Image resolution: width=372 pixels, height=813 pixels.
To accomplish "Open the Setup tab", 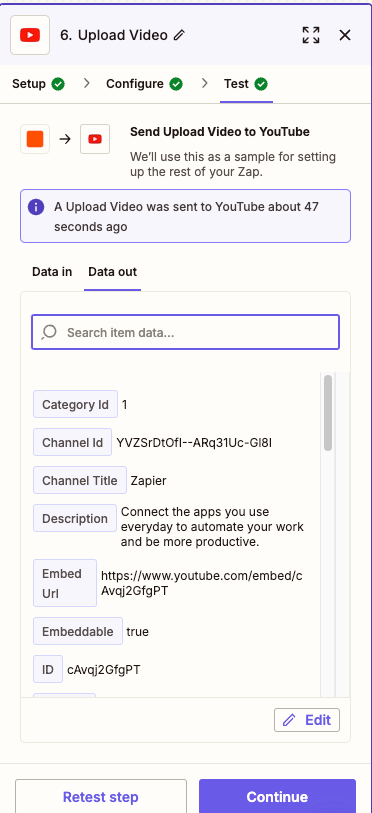I will (38, 84).
